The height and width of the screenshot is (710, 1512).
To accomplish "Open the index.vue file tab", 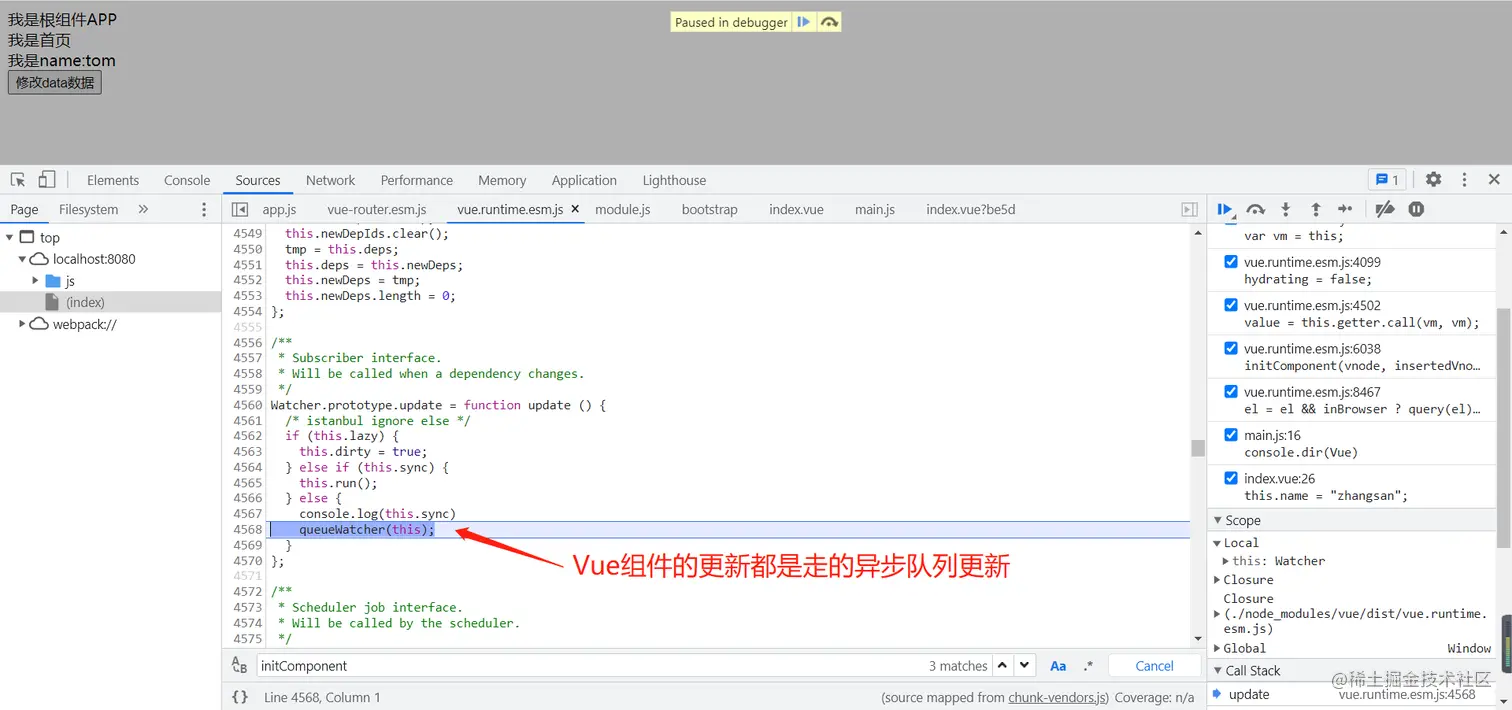I will [796, 209].
